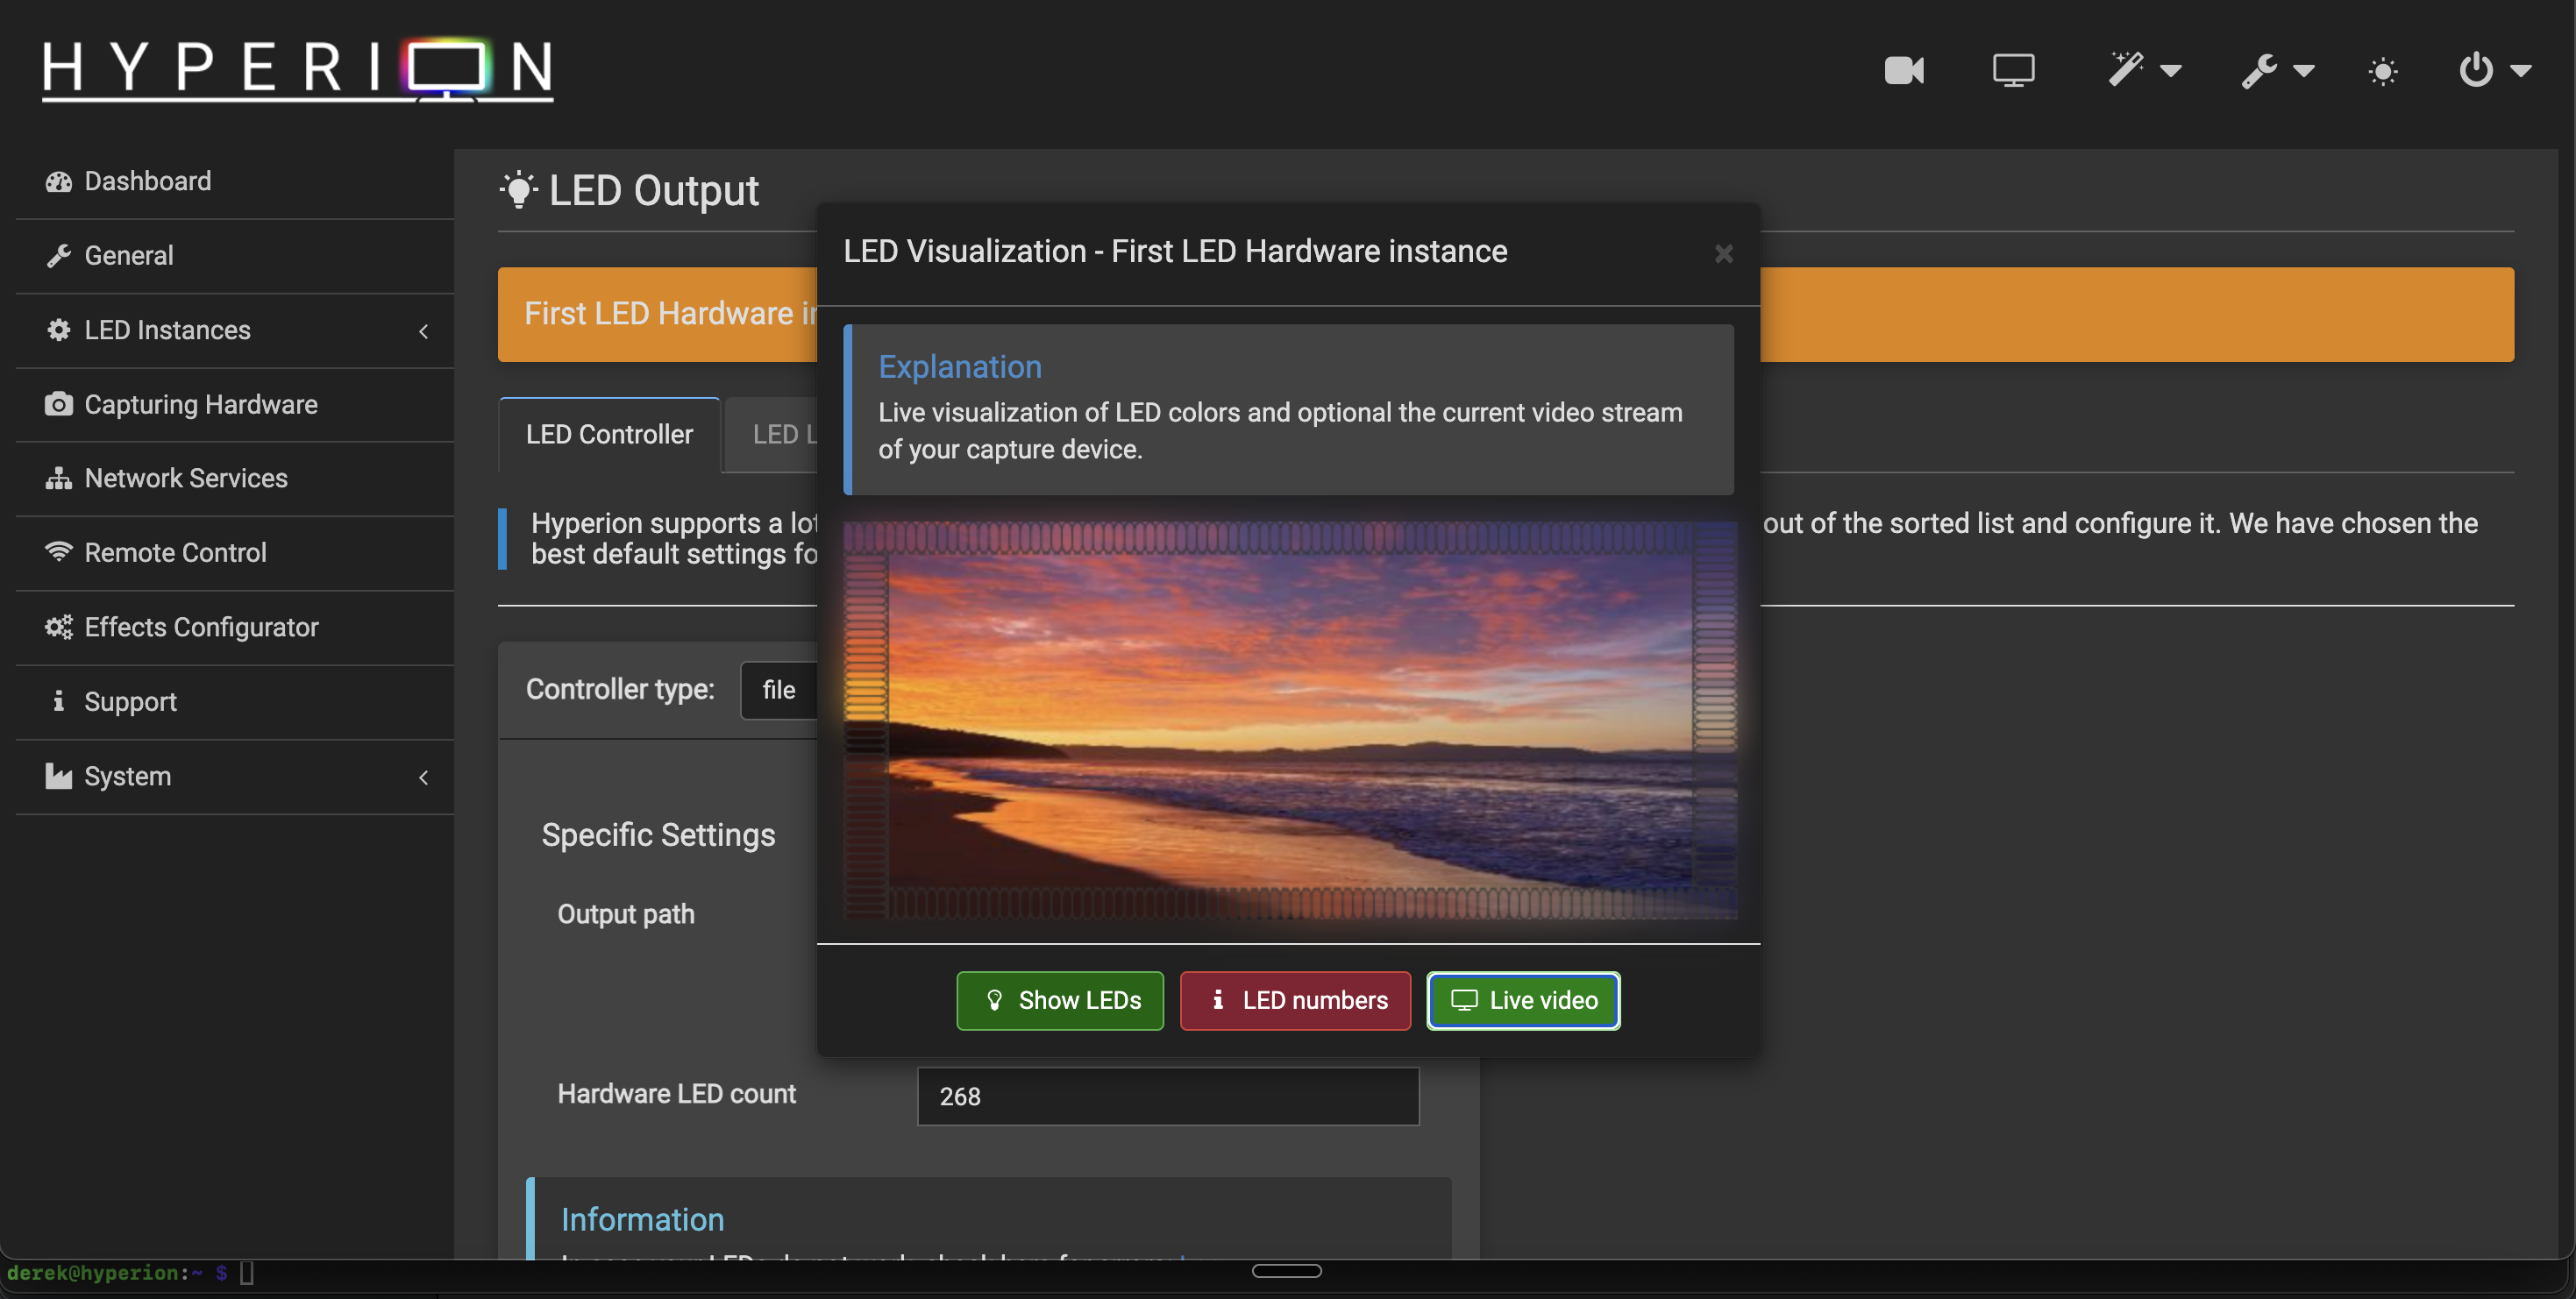Click the Remote Control wifi icon

(x=59, y=552)
